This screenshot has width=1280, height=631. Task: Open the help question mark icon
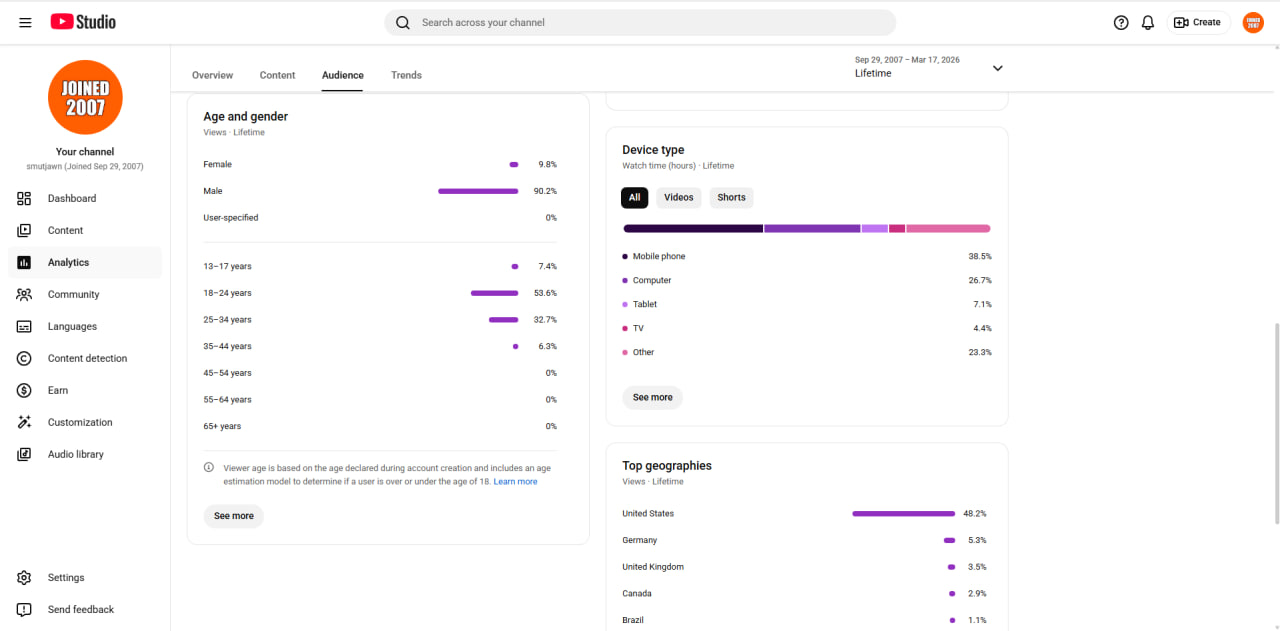[1121, 22]
